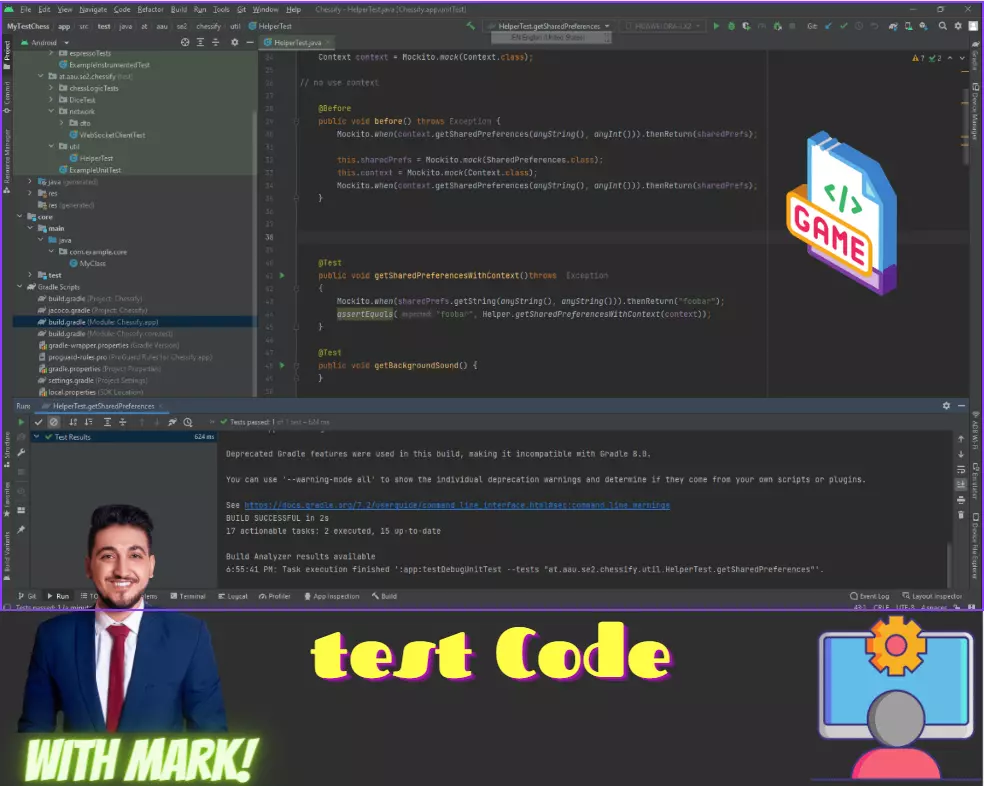Open the Search Everywhere magnifier

tap(943, 26)
